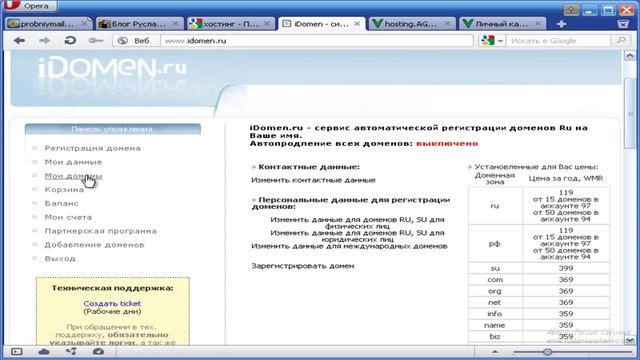Open the Корзина link
The image size is (640, 360).
[64, 190]
